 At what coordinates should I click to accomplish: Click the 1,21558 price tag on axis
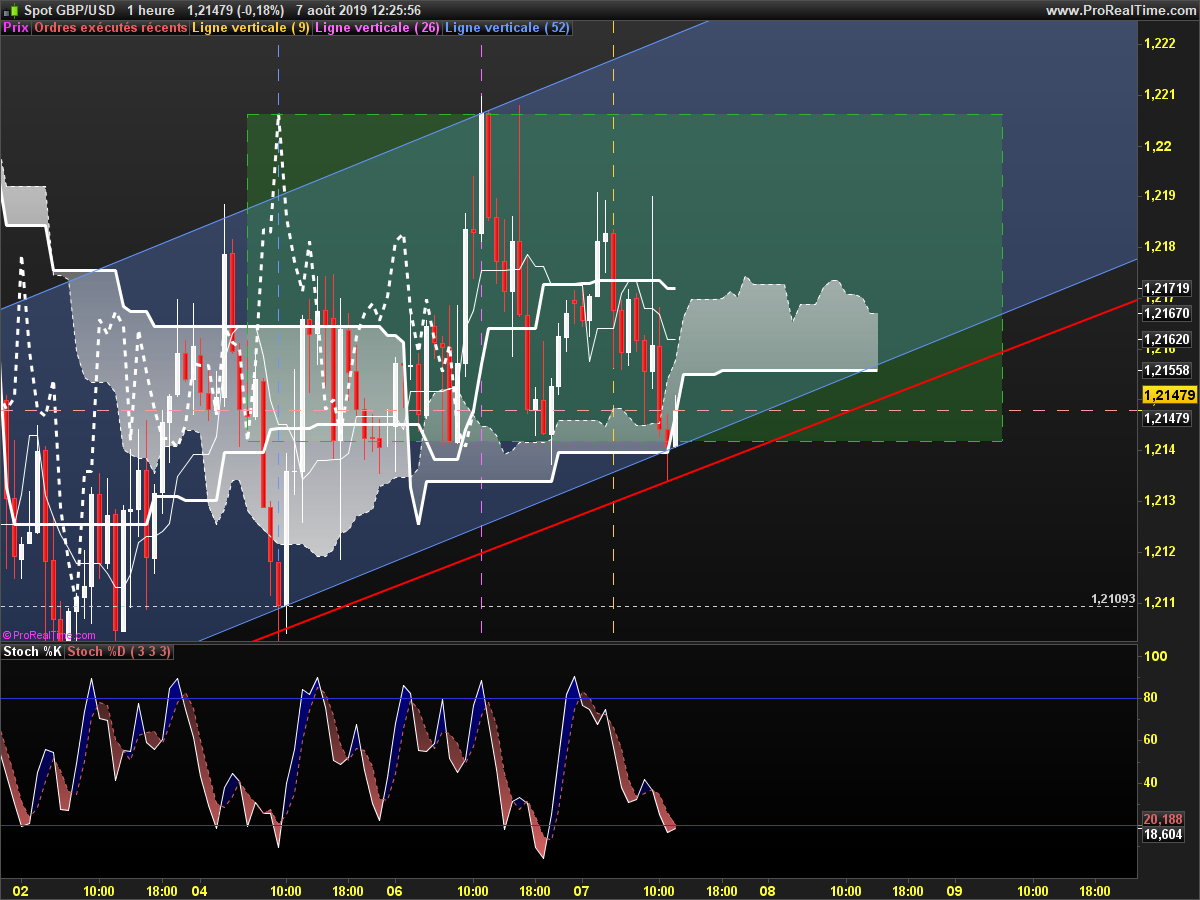[1169, 370]
